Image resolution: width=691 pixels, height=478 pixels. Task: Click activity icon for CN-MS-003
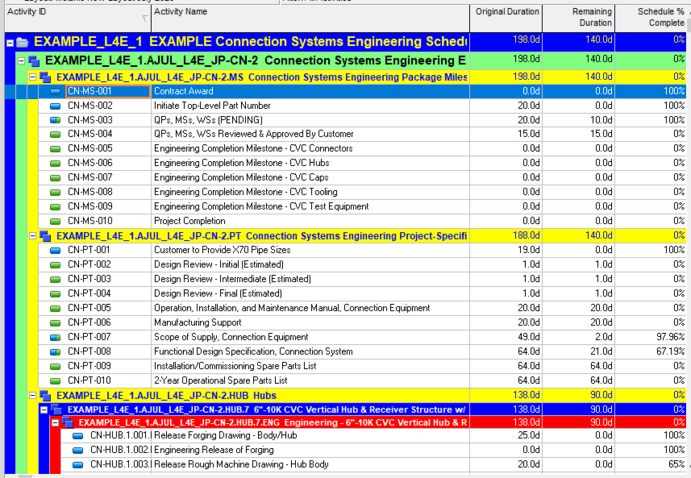point(55,120)
